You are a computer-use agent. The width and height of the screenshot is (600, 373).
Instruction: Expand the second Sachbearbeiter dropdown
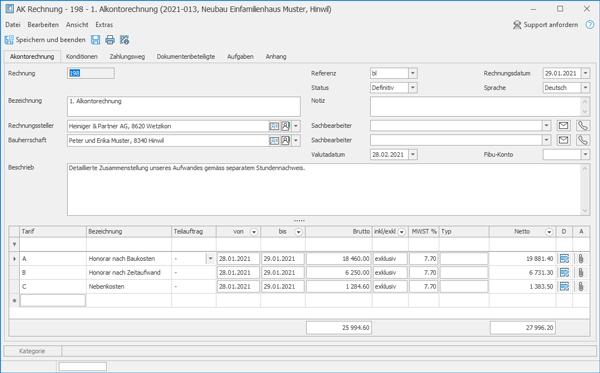(x=546, y=140)
